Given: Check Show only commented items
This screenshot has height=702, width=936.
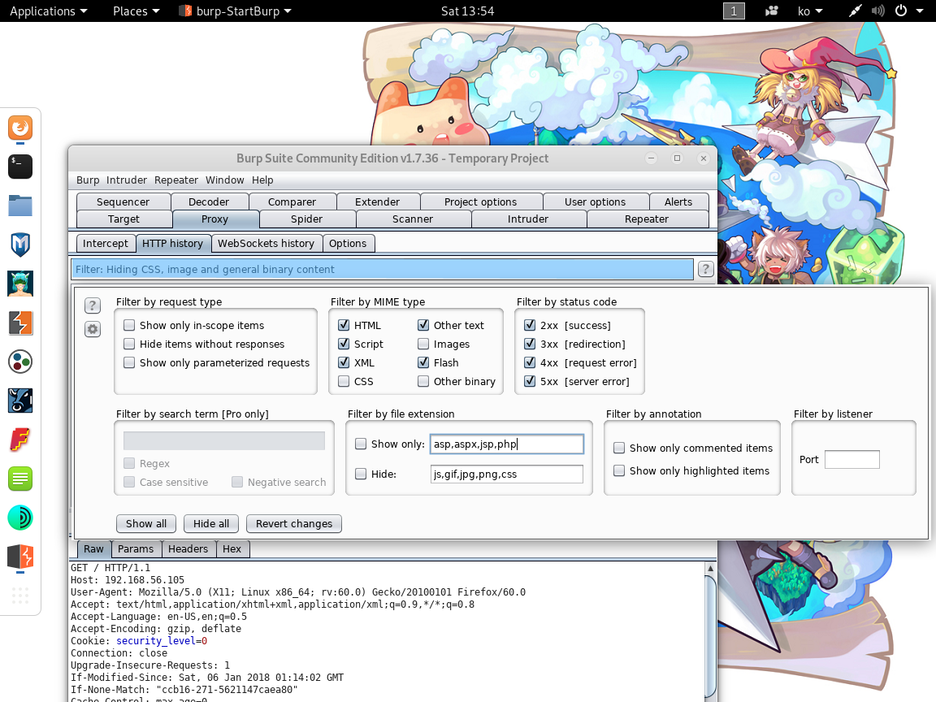Looking at the screenshot, I should (619, 448).
